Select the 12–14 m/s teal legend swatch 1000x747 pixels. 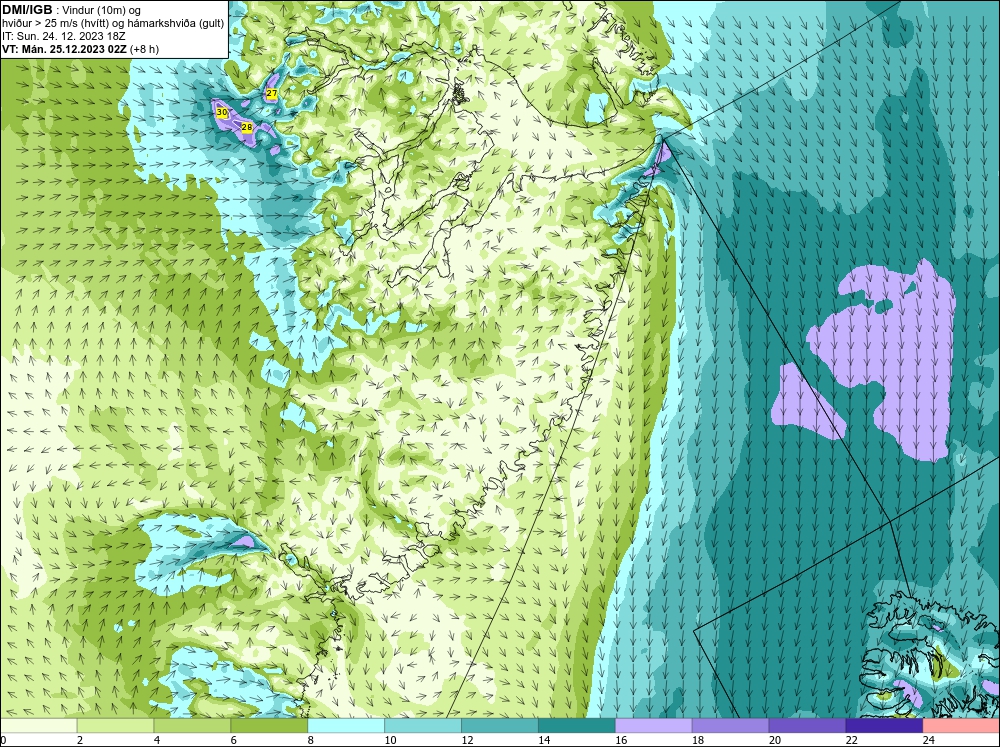(500, 726)
